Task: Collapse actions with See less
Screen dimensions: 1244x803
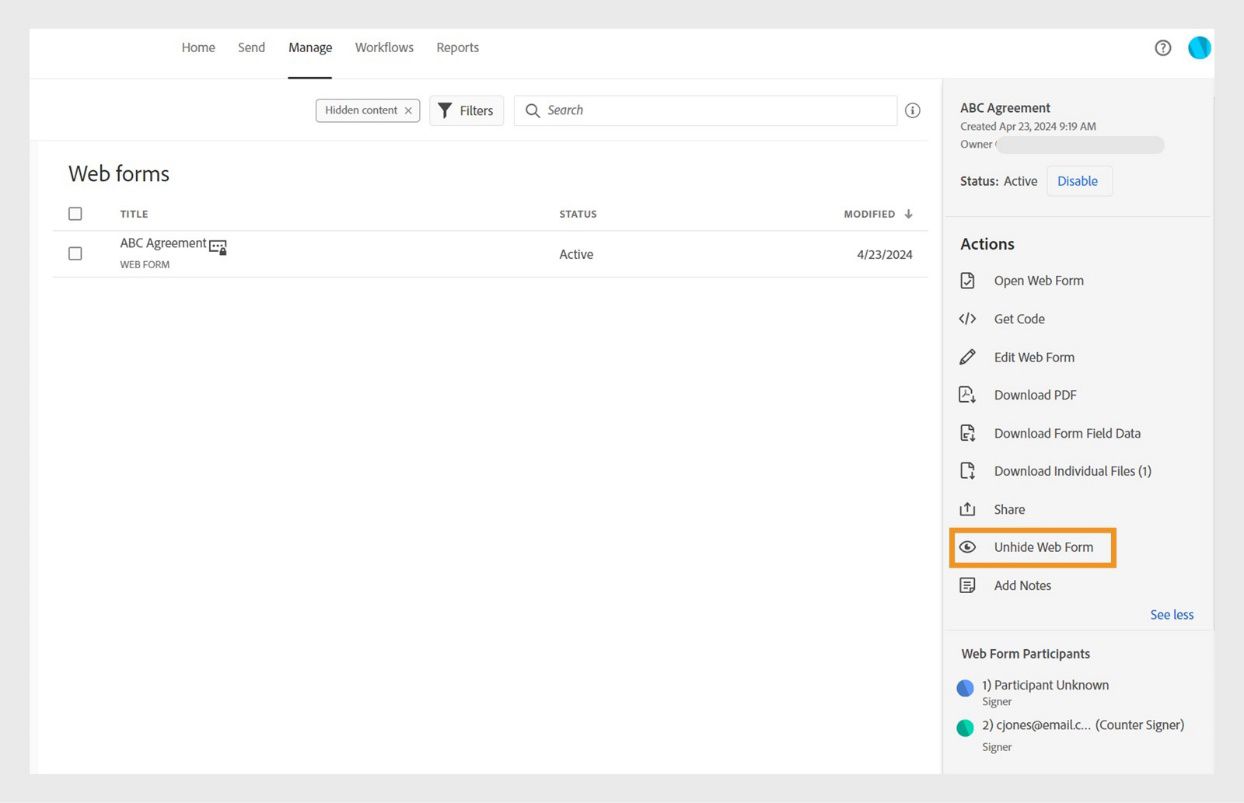Action: point(1171,614)
